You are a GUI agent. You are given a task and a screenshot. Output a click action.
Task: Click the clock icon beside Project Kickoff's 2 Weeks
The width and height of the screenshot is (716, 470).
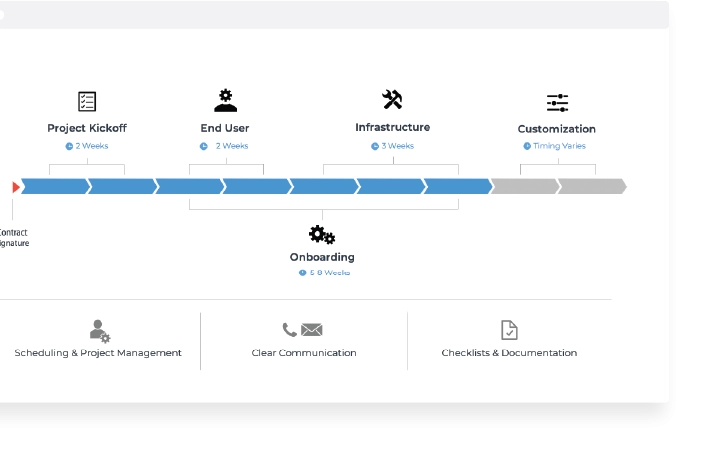69,146
